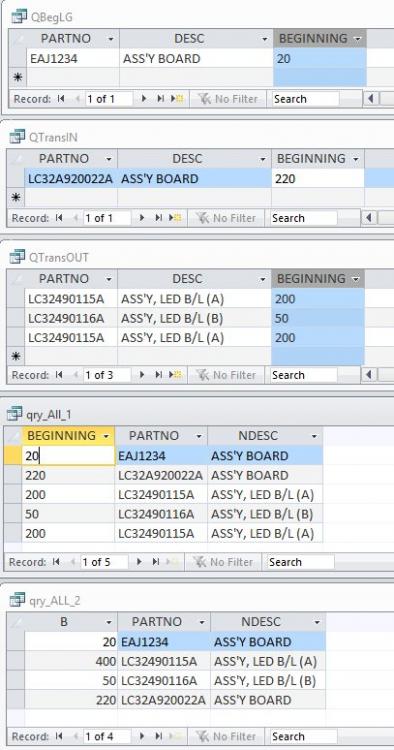Go to next record in QBegLG
The height and width of the screenshot is (750, 394).
(143, 99)
